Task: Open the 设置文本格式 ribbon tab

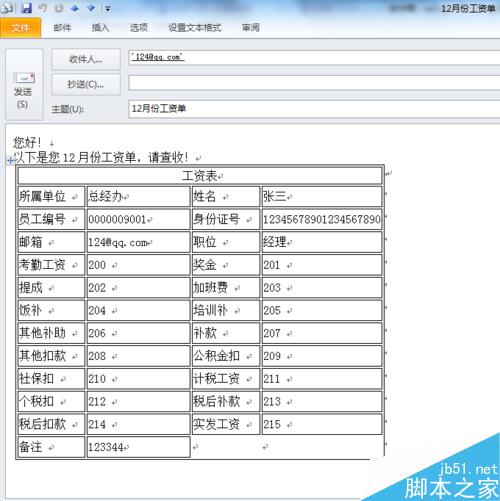Action: point(195,28)
